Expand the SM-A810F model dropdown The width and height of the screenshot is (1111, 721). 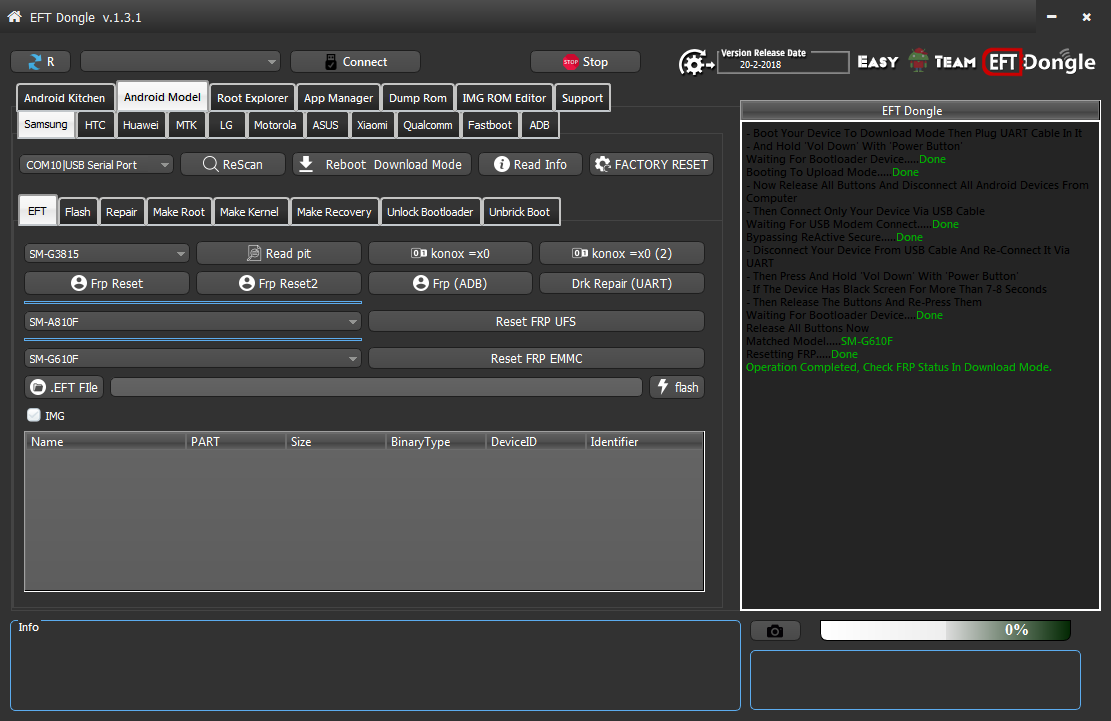click(193, 322)
